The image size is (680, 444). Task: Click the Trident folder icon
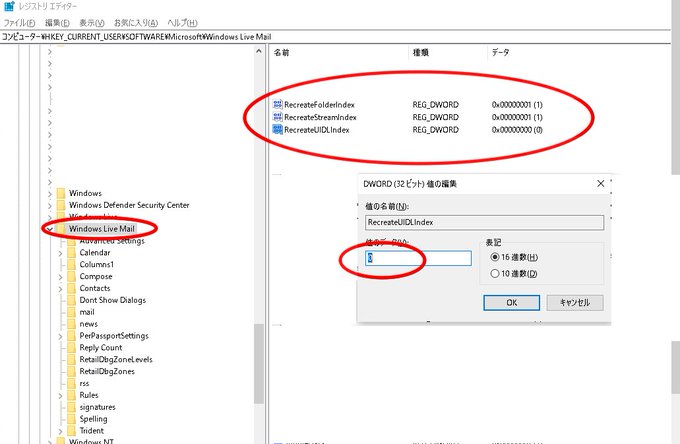(x=72, y=431)
